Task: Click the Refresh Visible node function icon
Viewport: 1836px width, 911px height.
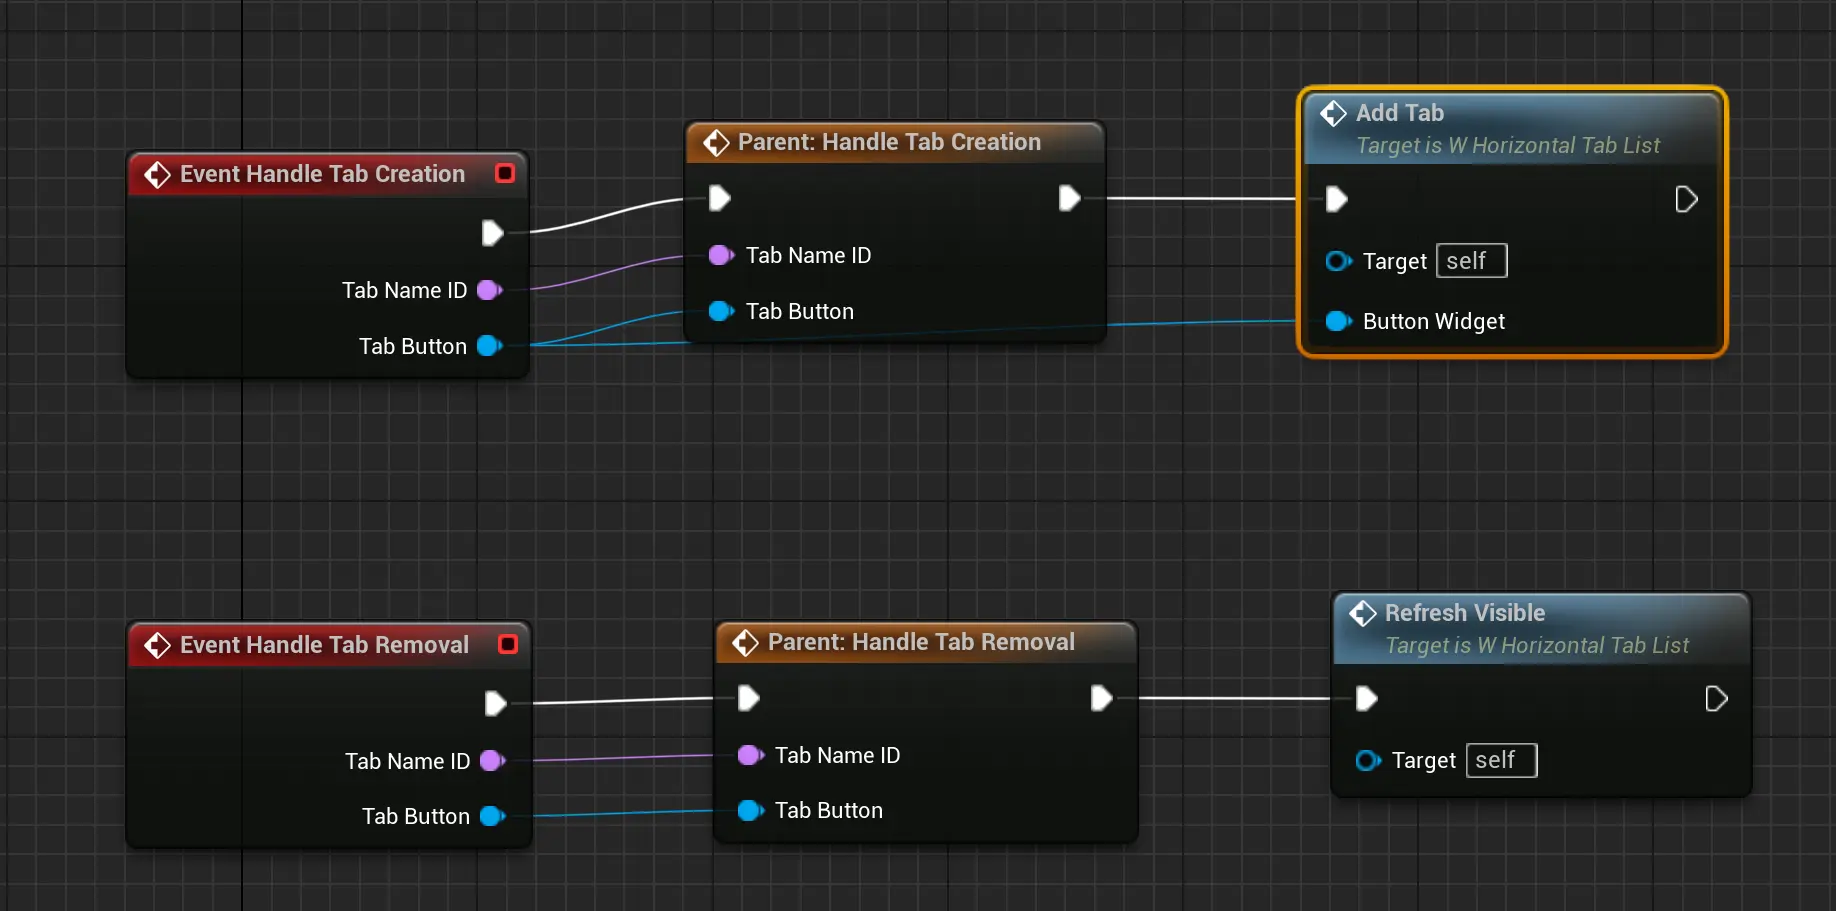Action: coord(1362,613)
